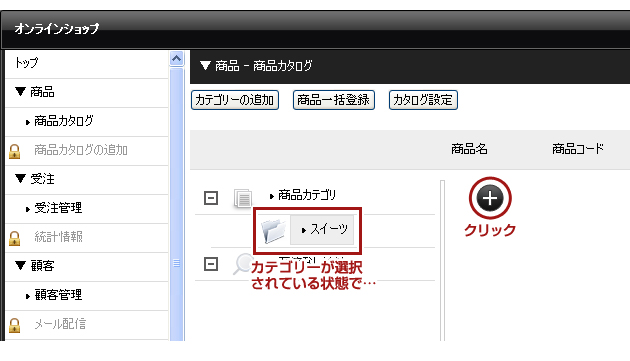Click the lock icon beside 統計情報

(14, 238)
